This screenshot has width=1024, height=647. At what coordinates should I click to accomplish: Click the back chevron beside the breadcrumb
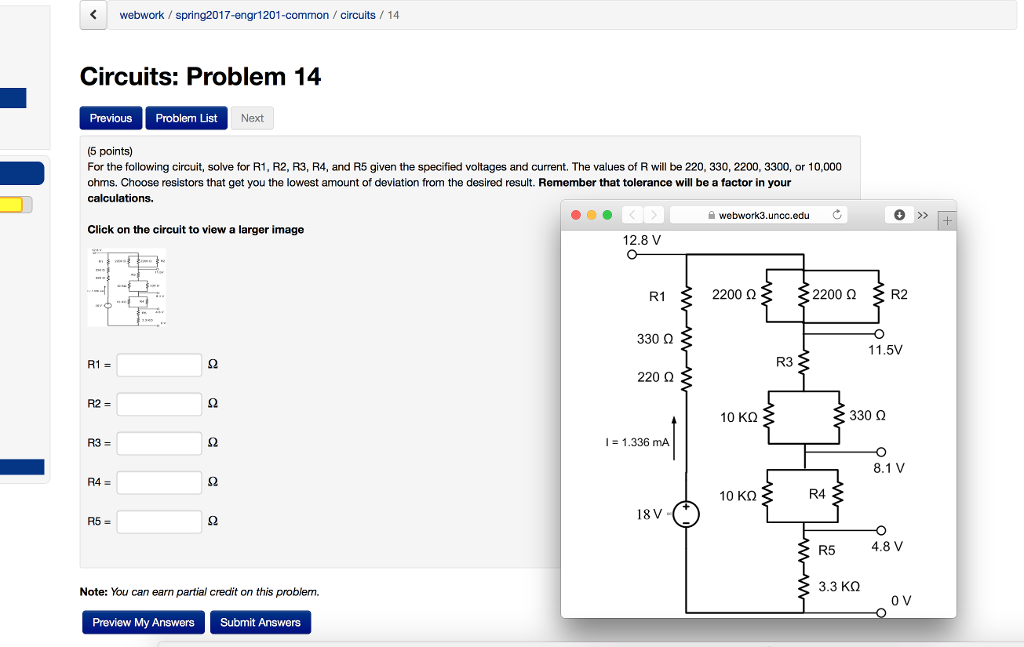(x=92, y=14)
